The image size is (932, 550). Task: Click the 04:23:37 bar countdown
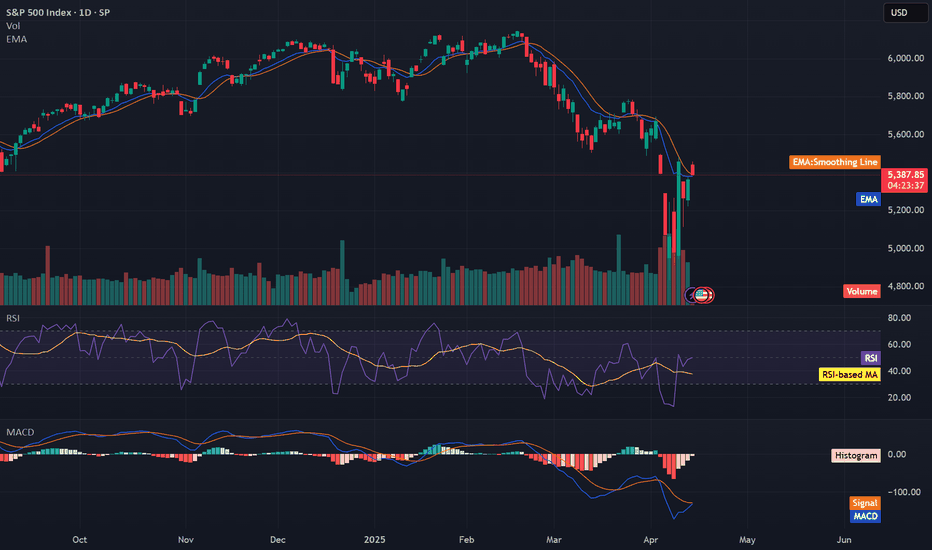pos(905,186)
